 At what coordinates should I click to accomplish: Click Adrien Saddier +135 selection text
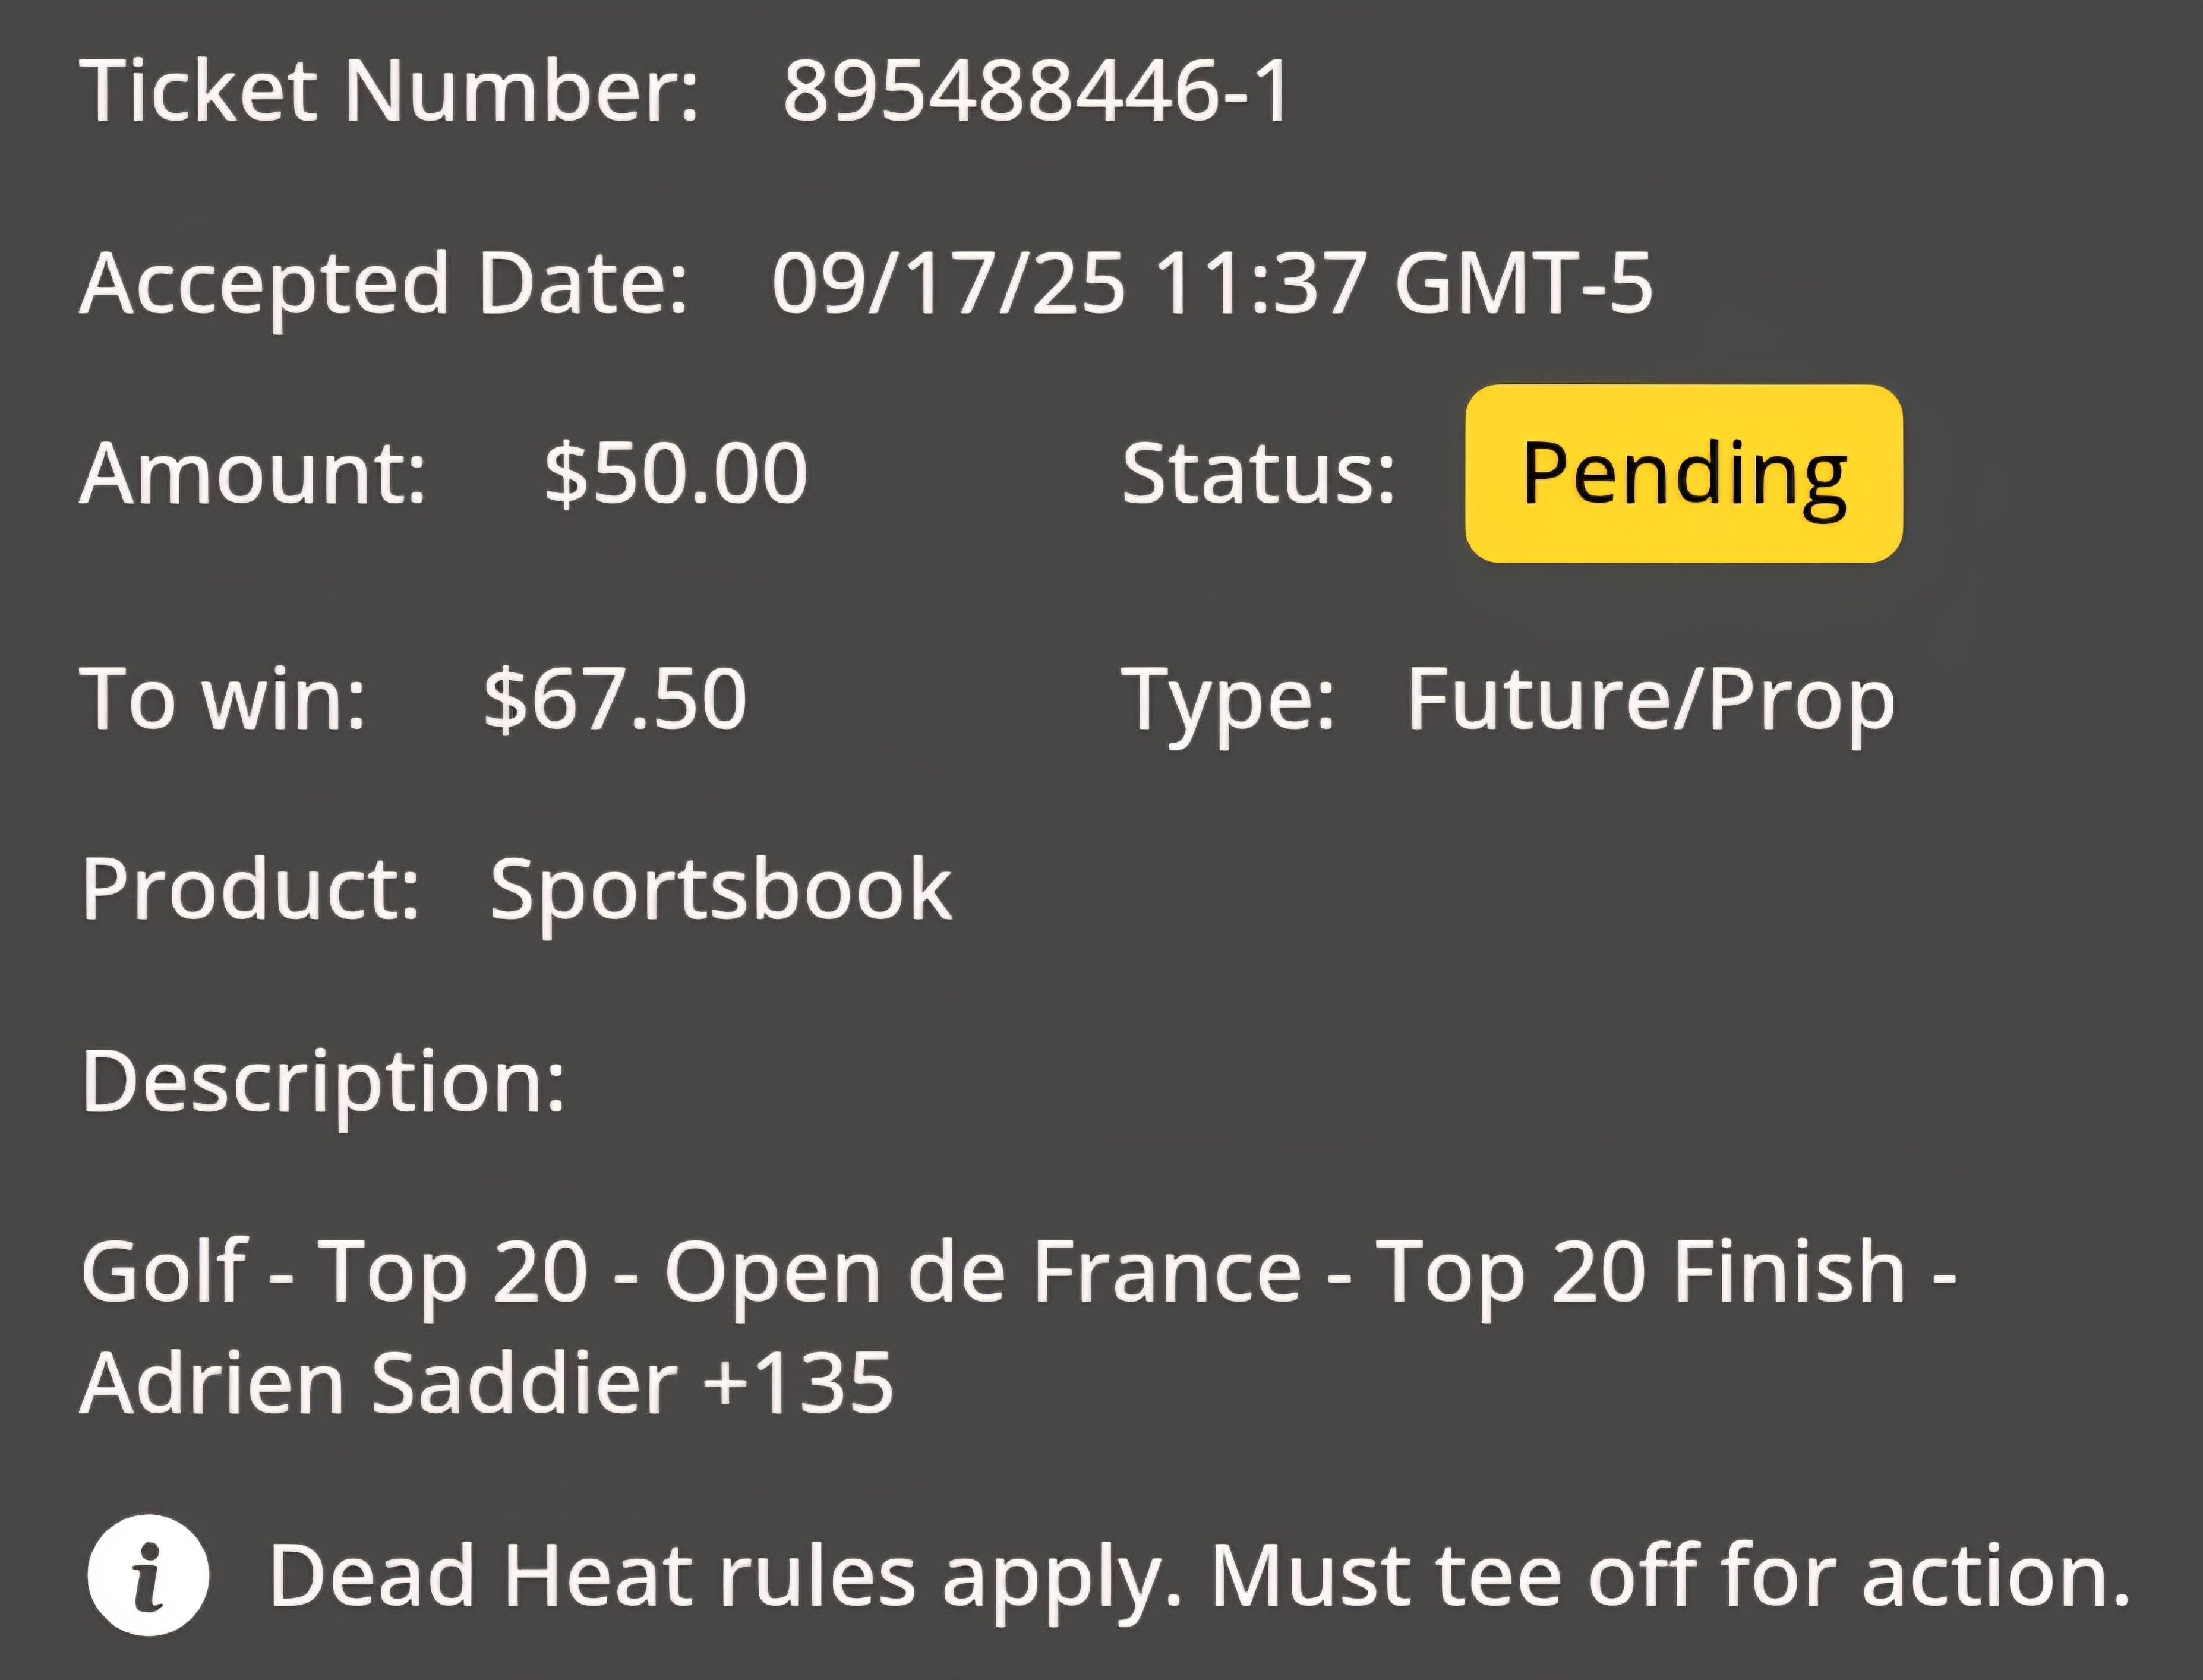(487, 1383)
